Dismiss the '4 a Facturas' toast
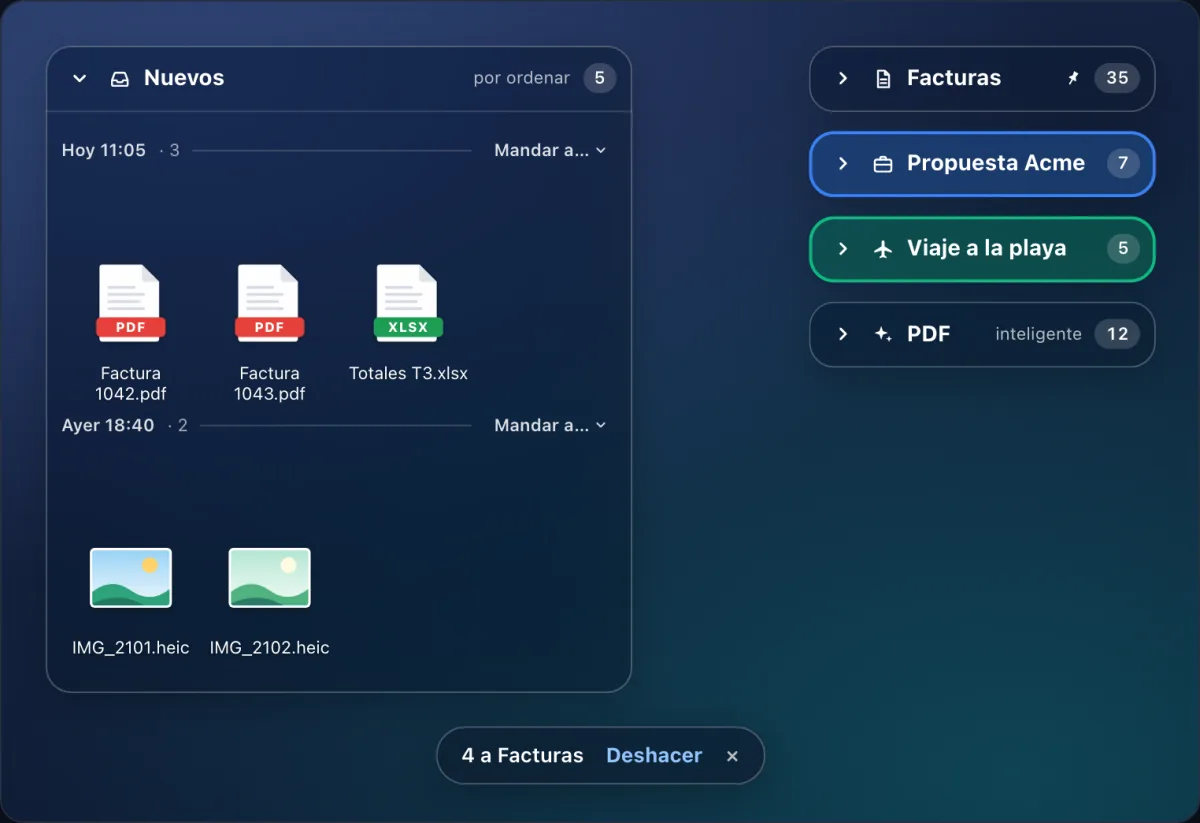 [x=732, y=756]
